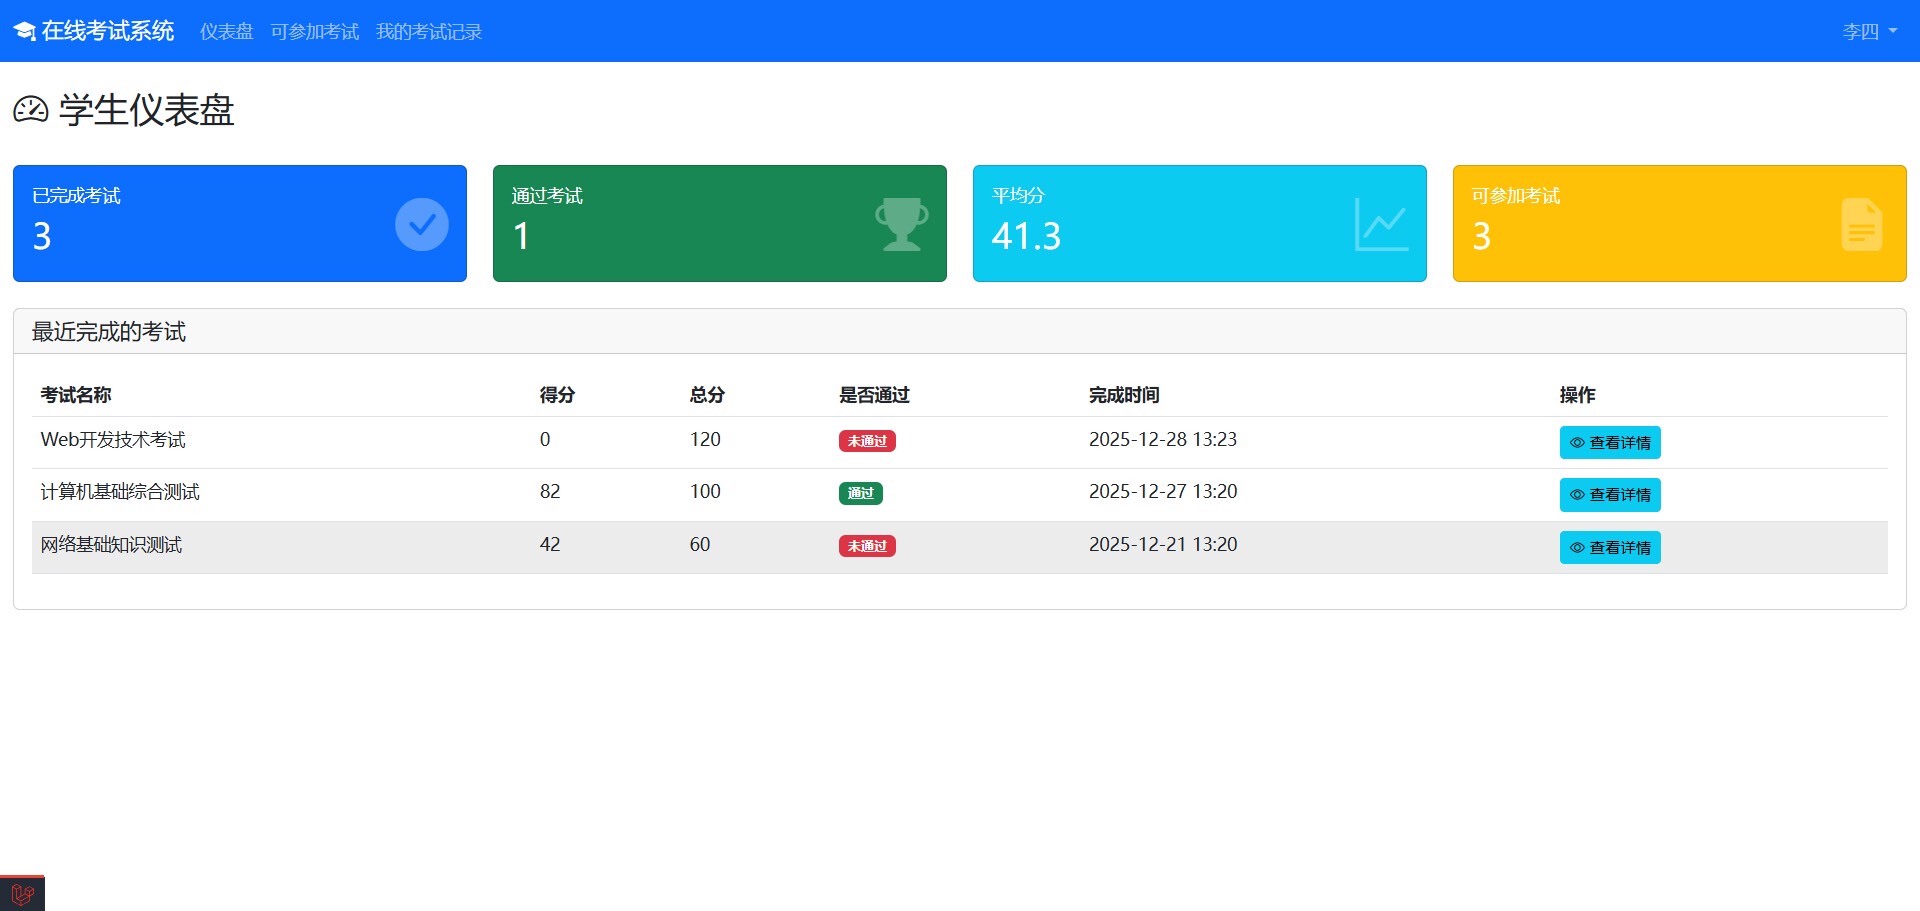Click the red 未通过 badge for Web开发技术考试
Viewport: 1920px width, 911px height.
tap(866, 441)
